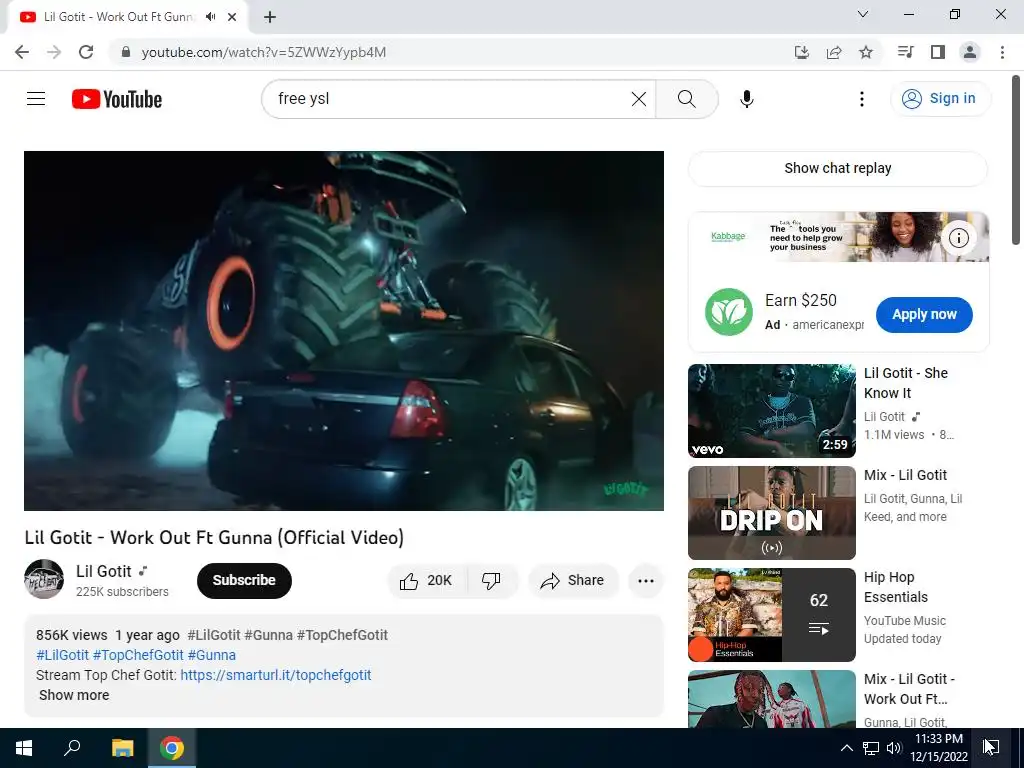The width and height of the screenshot is (1024, 768).
Task: Open volume control in system tray
Action: click(x=894, y=748)
